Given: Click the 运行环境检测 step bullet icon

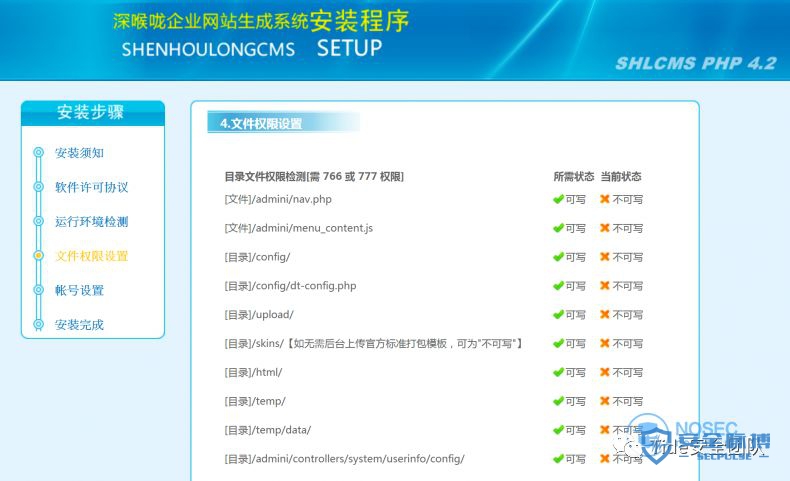Looking at the screenshot, I should coord(38,221).
